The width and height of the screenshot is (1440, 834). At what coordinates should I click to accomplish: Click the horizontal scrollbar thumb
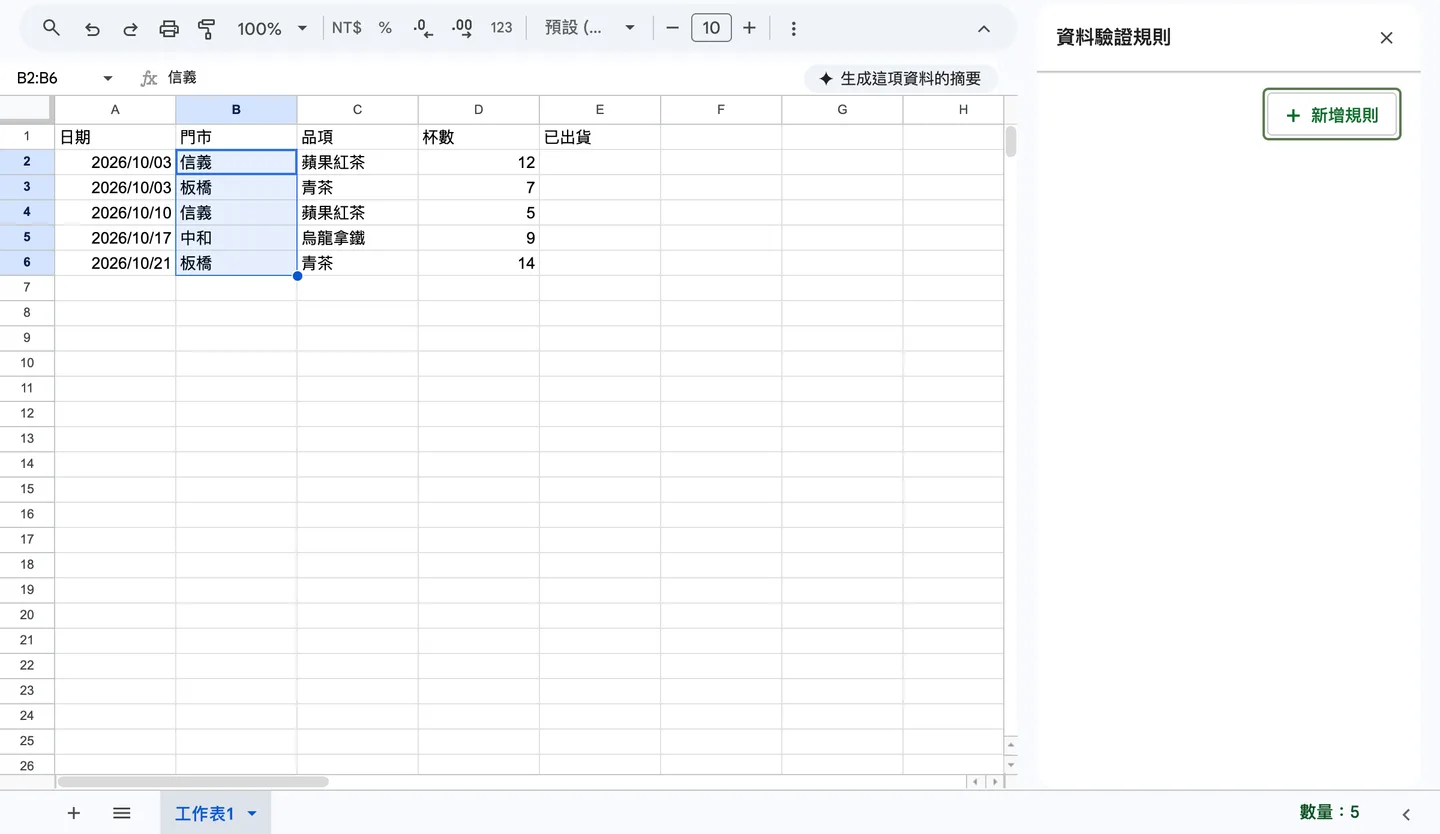point(193,782)
